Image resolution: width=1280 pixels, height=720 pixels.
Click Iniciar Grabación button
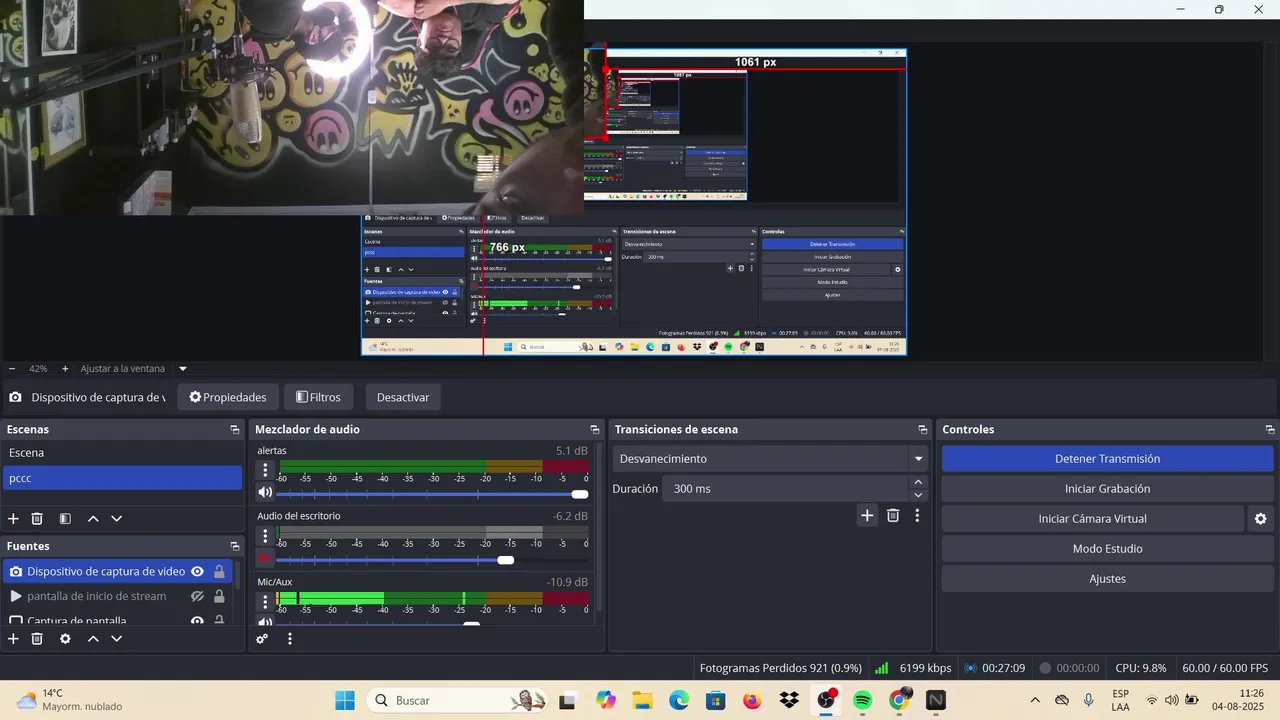1107,489
